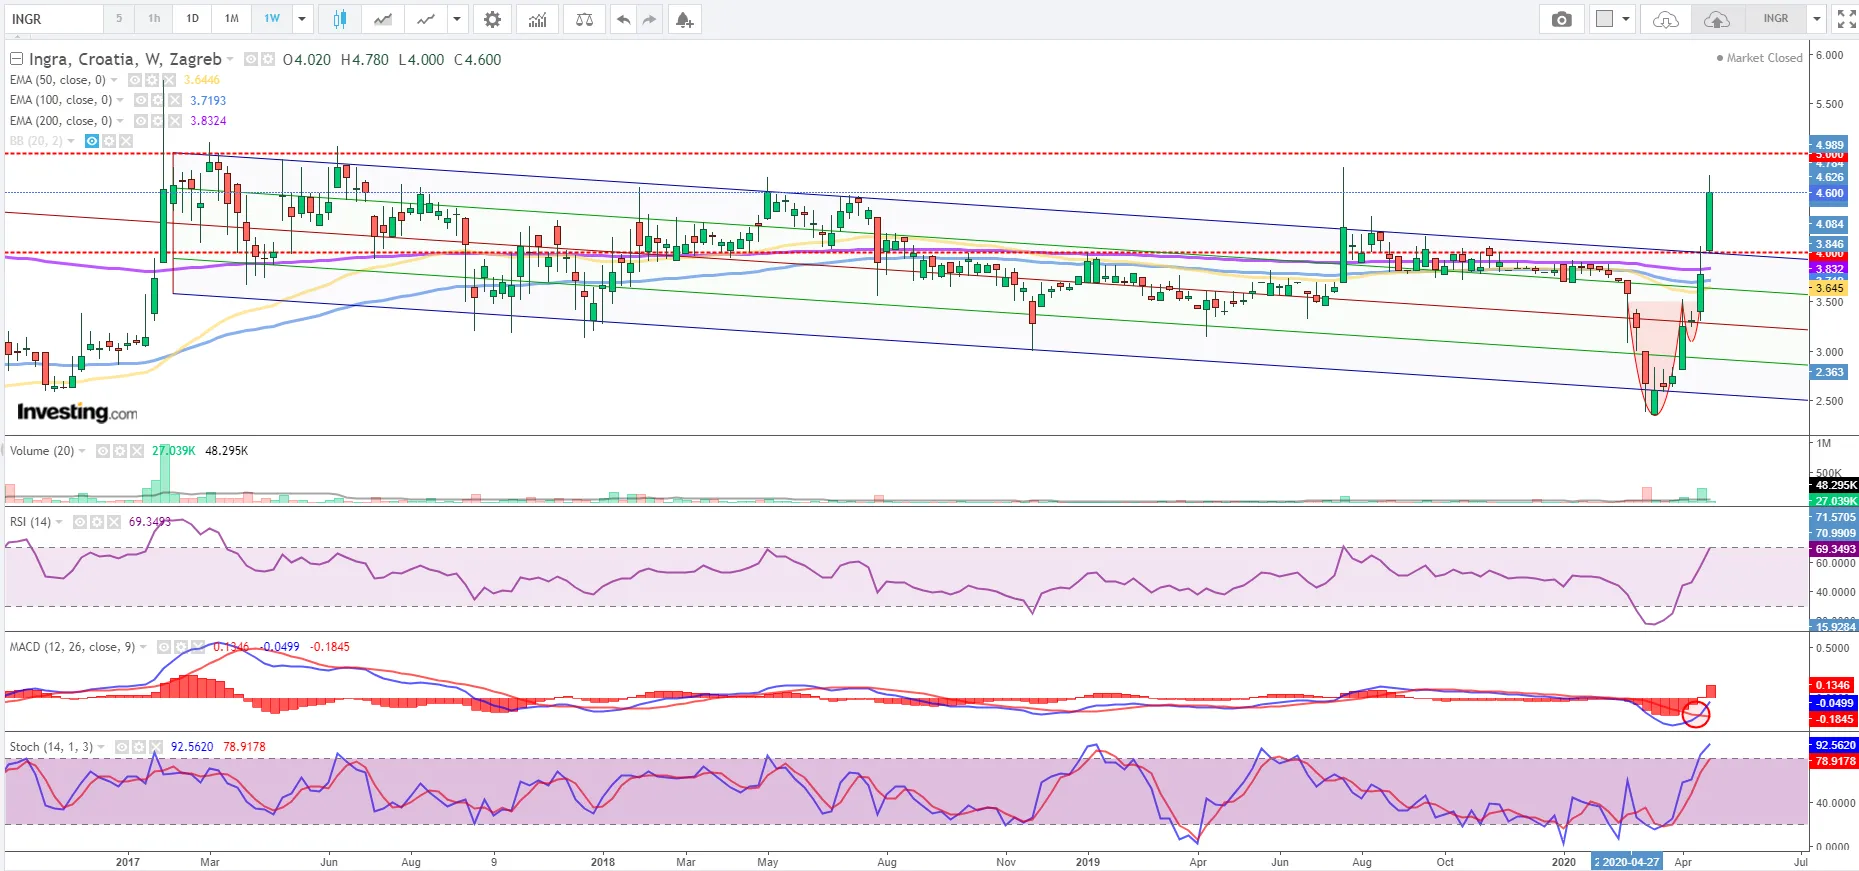
Task: Open the indicators menu icon
Action: [x=538, y=19]
